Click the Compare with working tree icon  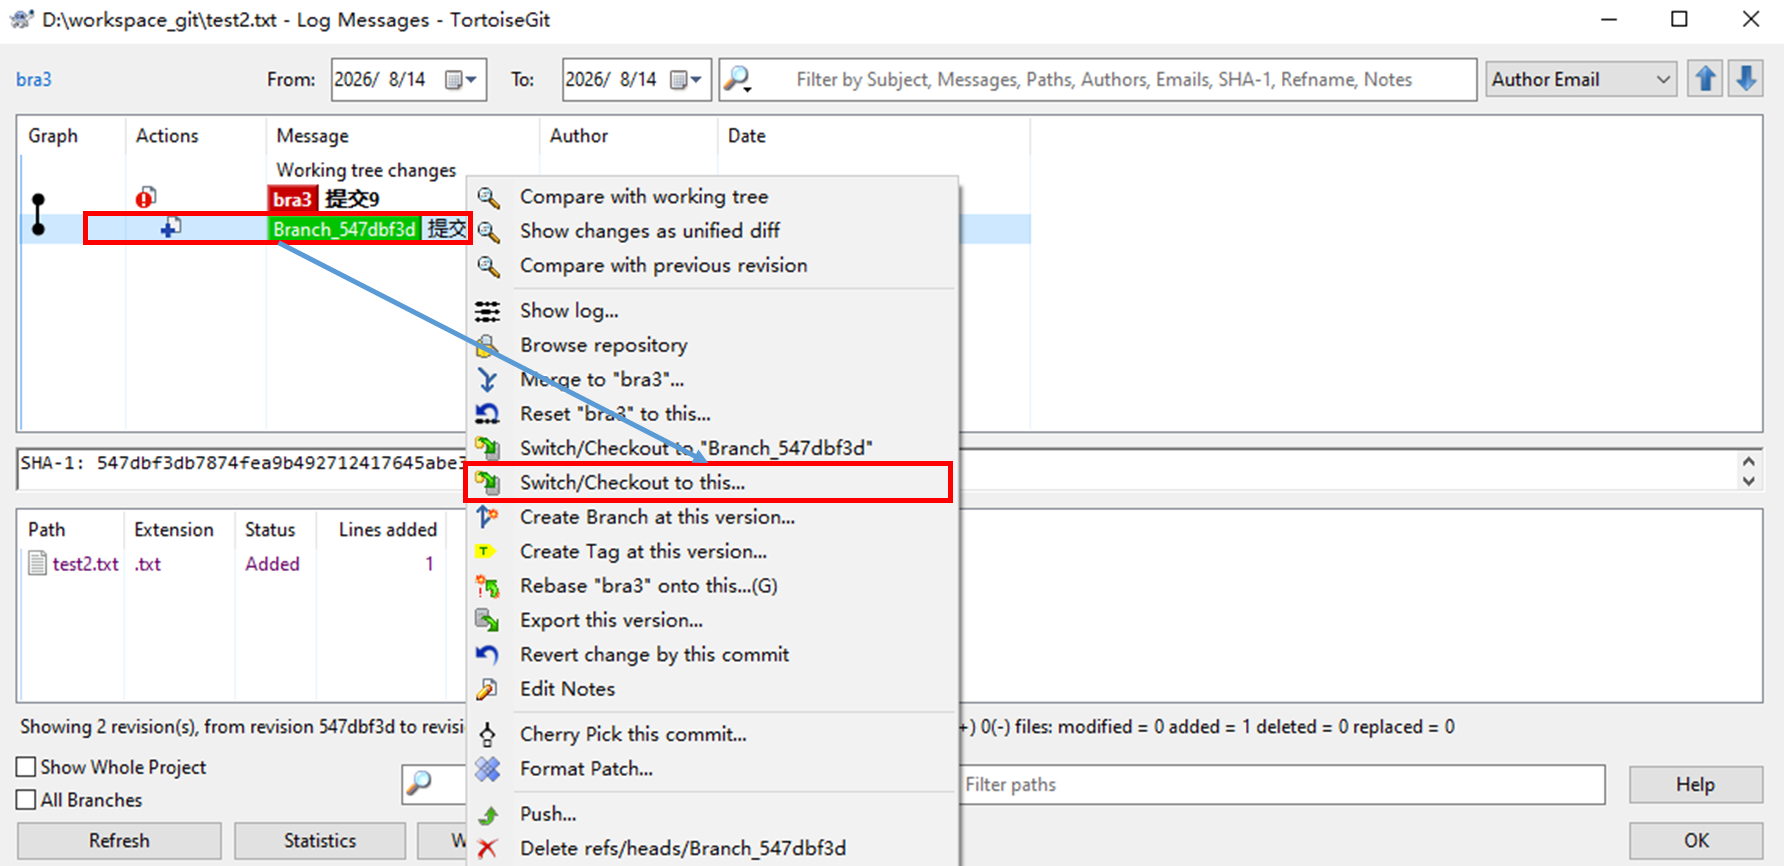[488, 197]
